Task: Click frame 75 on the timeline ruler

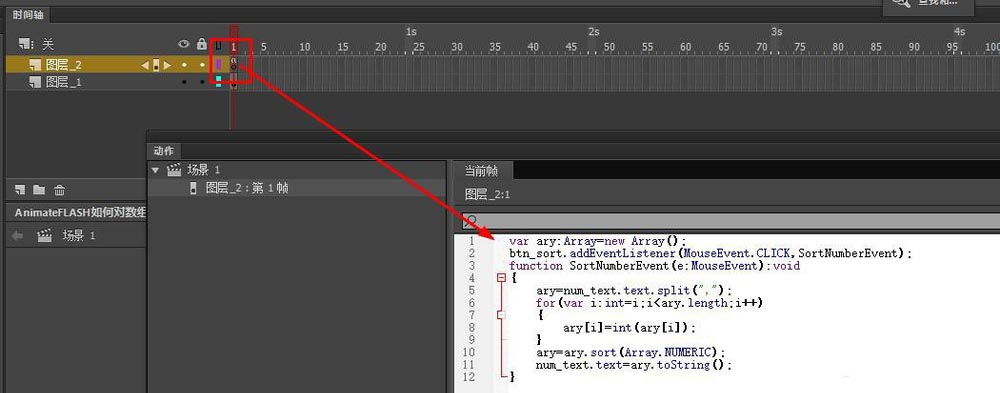Action: tap(800, 47)
